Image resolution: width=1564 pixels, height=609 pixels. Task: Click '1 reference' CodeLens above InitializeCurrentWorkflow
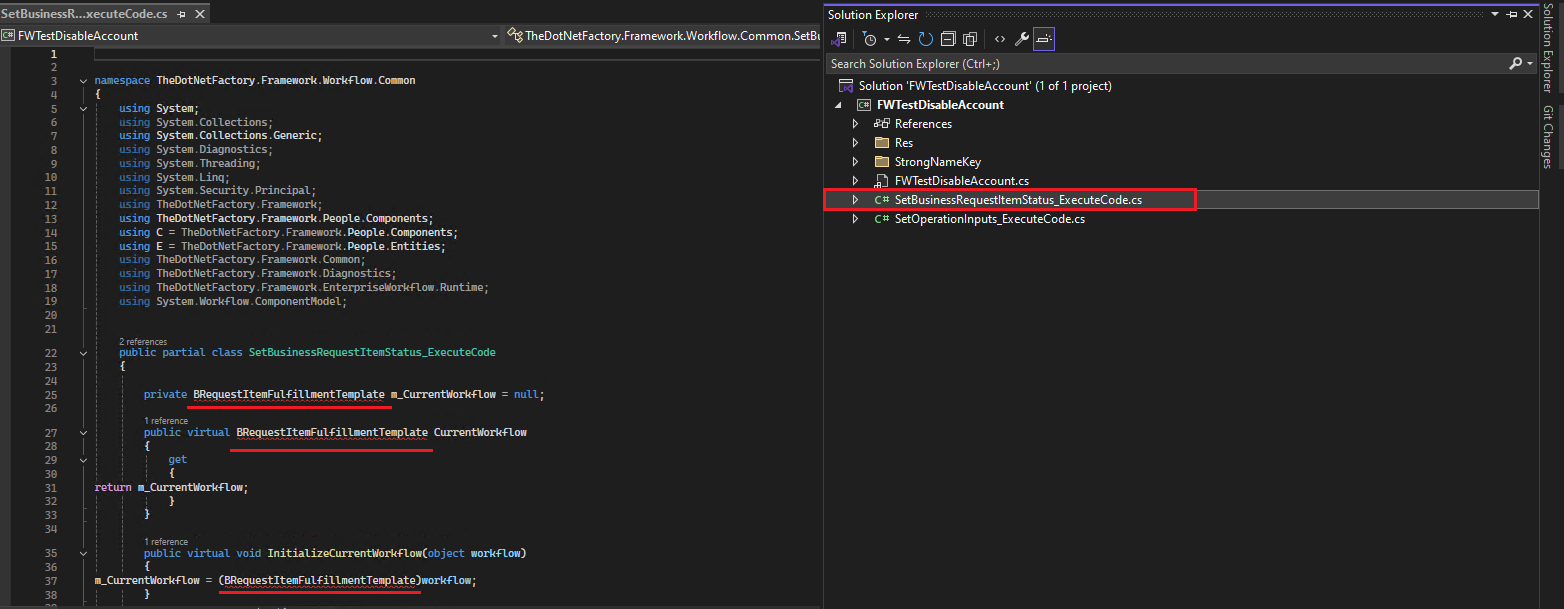click(x=166, y=541)
